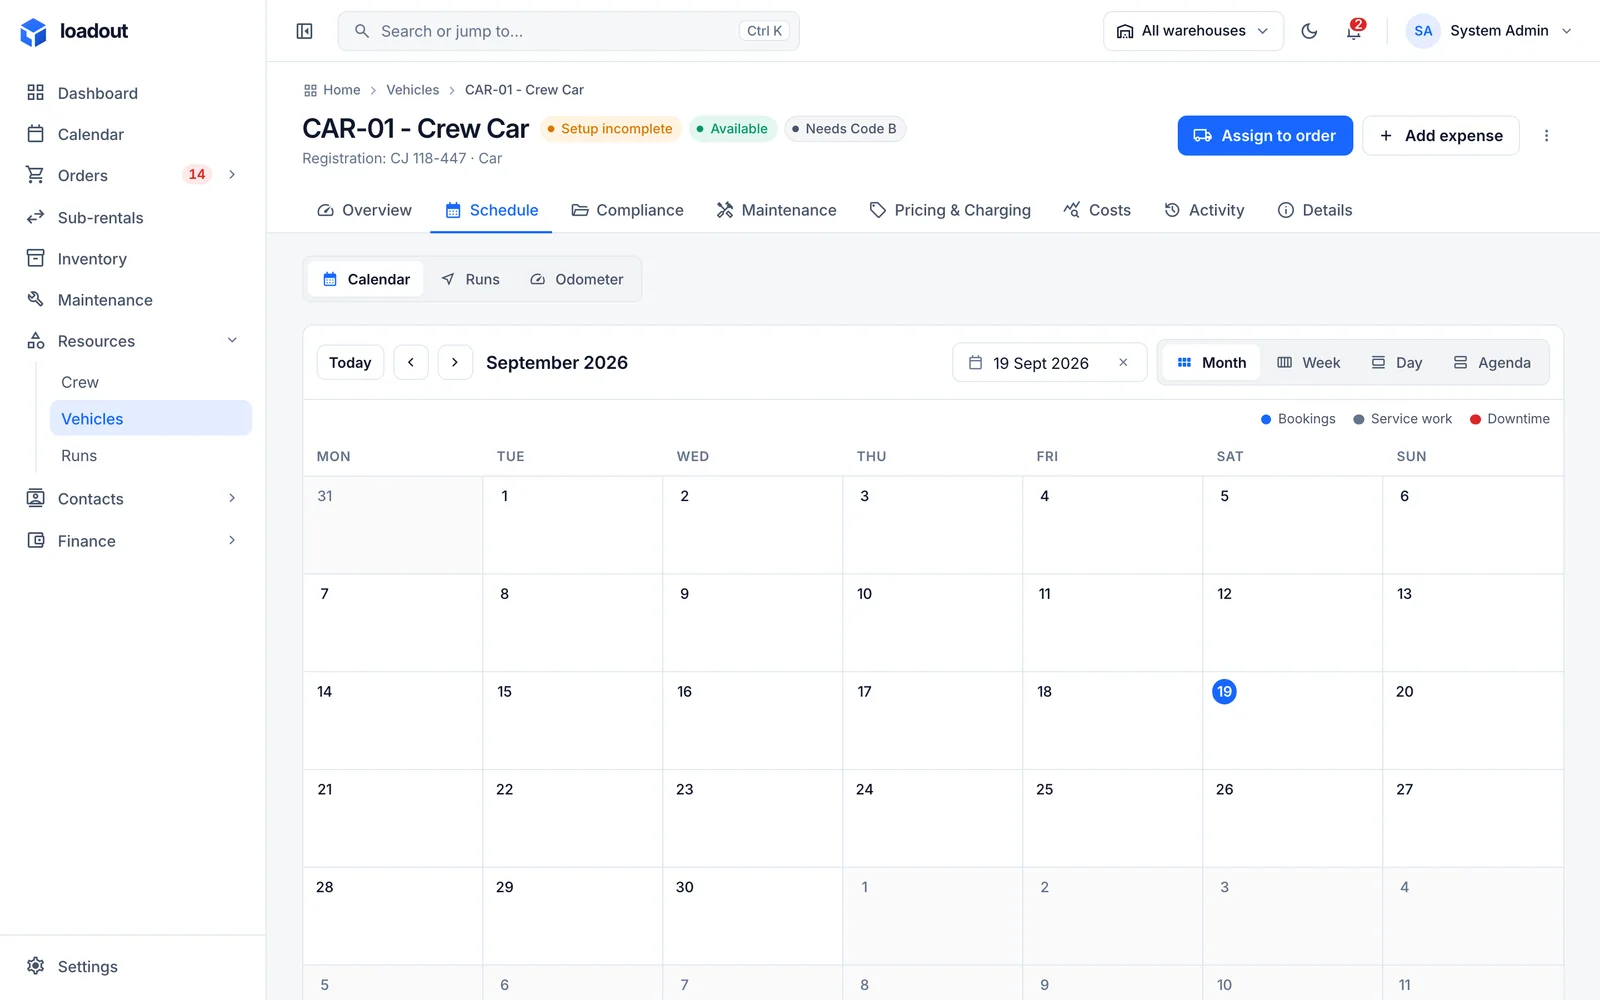Click the Bookings legend item

1298,419
